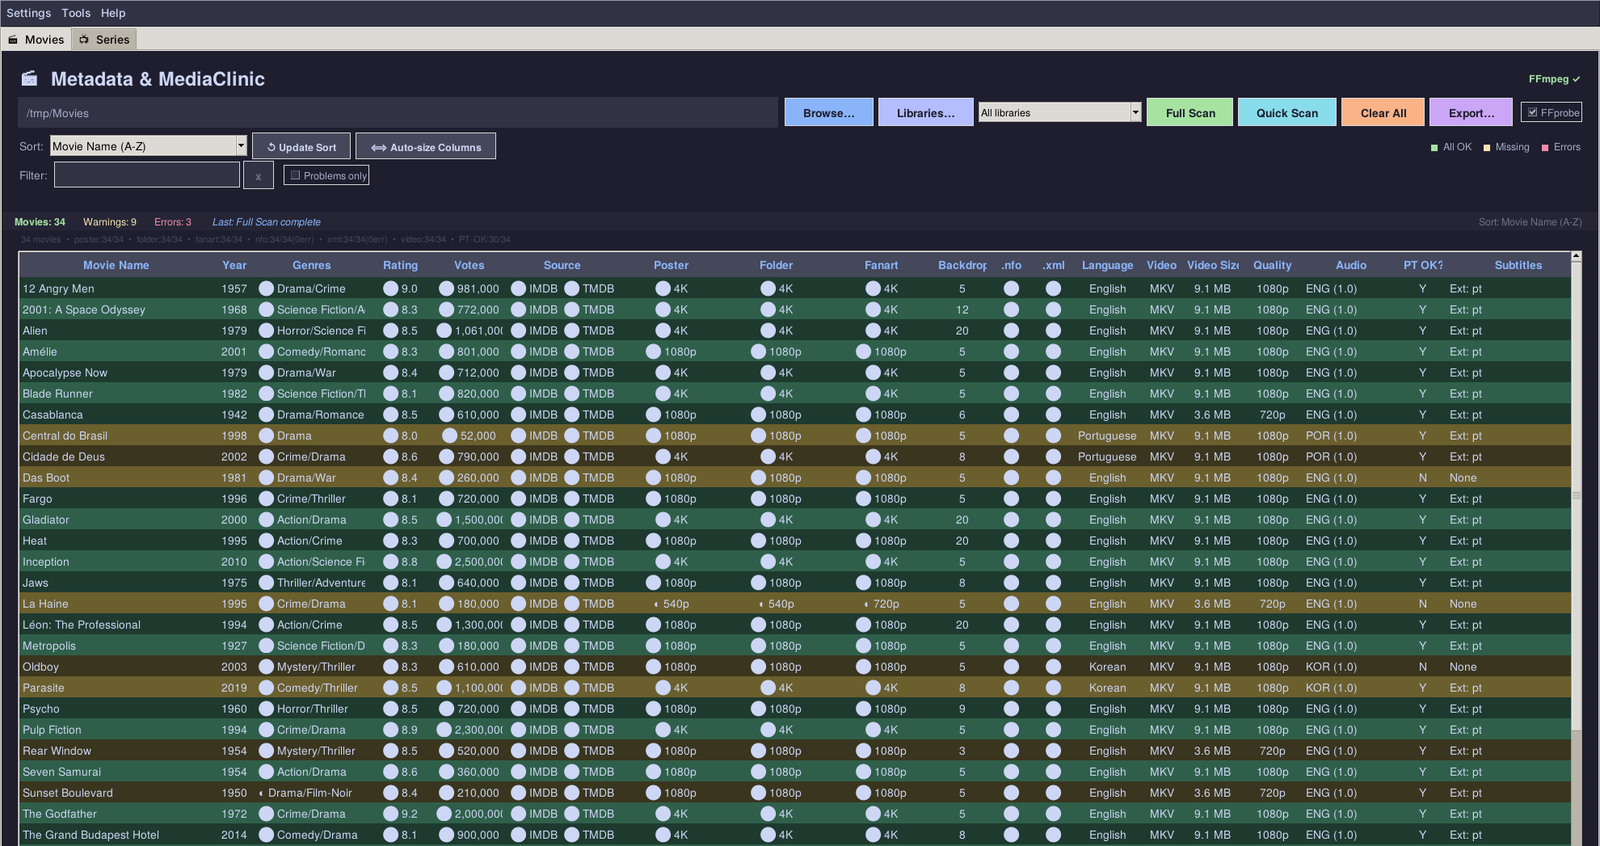This screenshot has height=846, width=1600.
Task: Click the IMDB source dot for Blade Runner
Action: pos(518,393)
